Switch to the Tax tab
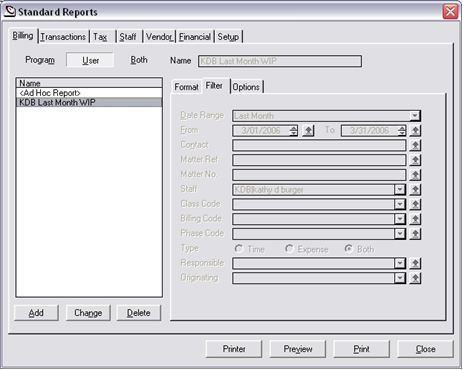The width and height of the screenshot is (463, 370). tap(102, 37)
